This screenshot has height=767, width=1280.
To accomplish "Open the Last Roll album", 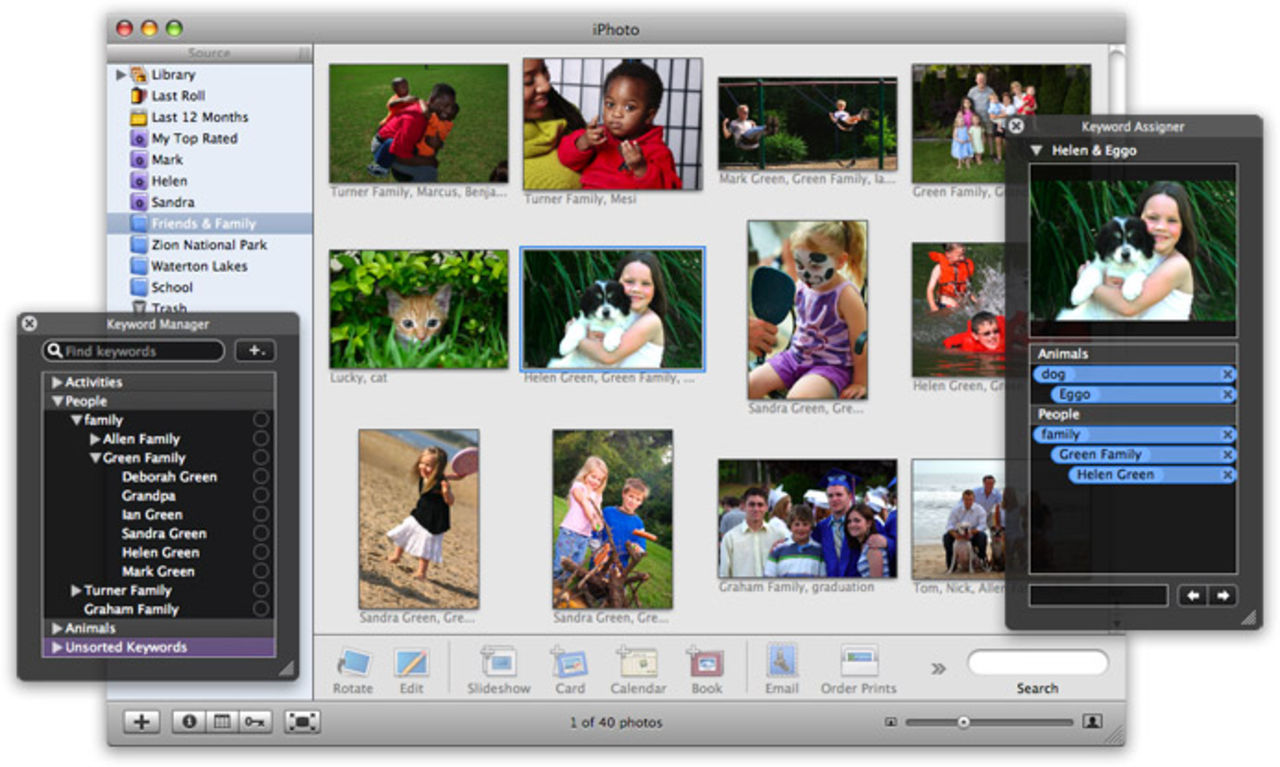I will point(170,96).
